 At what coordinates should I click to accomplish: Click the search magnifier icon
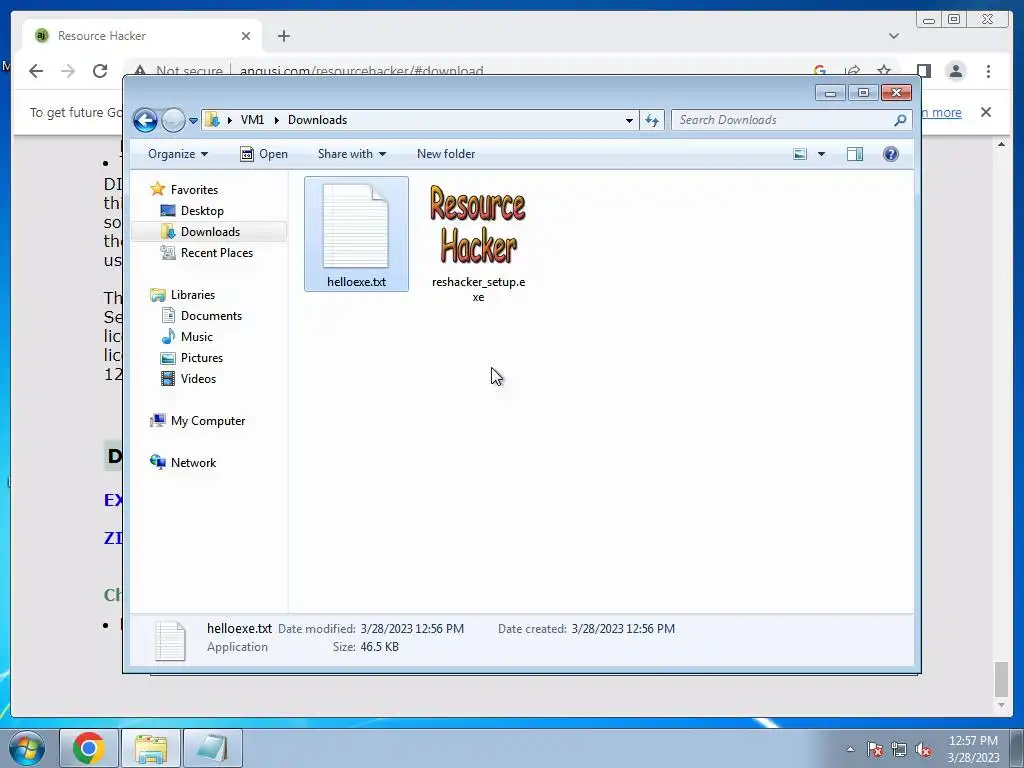coord(901,120)
